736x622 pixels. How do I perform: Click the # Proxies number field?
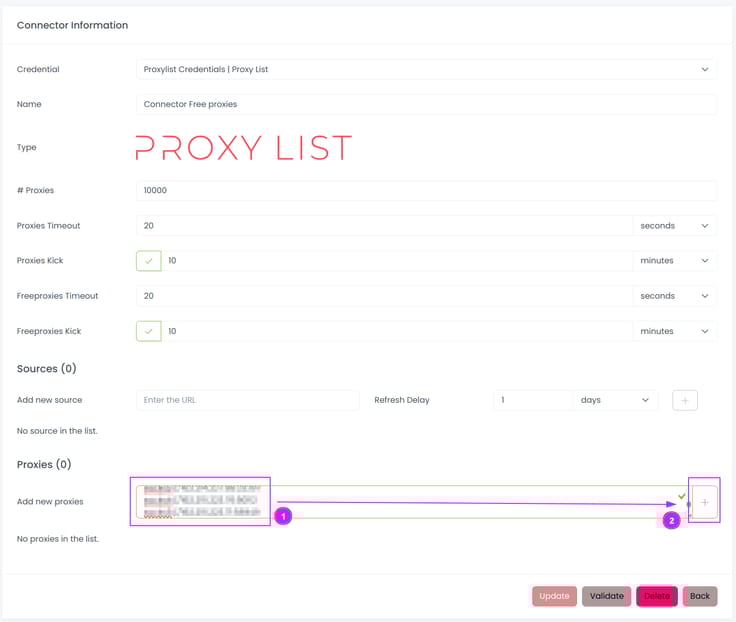point(426,190)
